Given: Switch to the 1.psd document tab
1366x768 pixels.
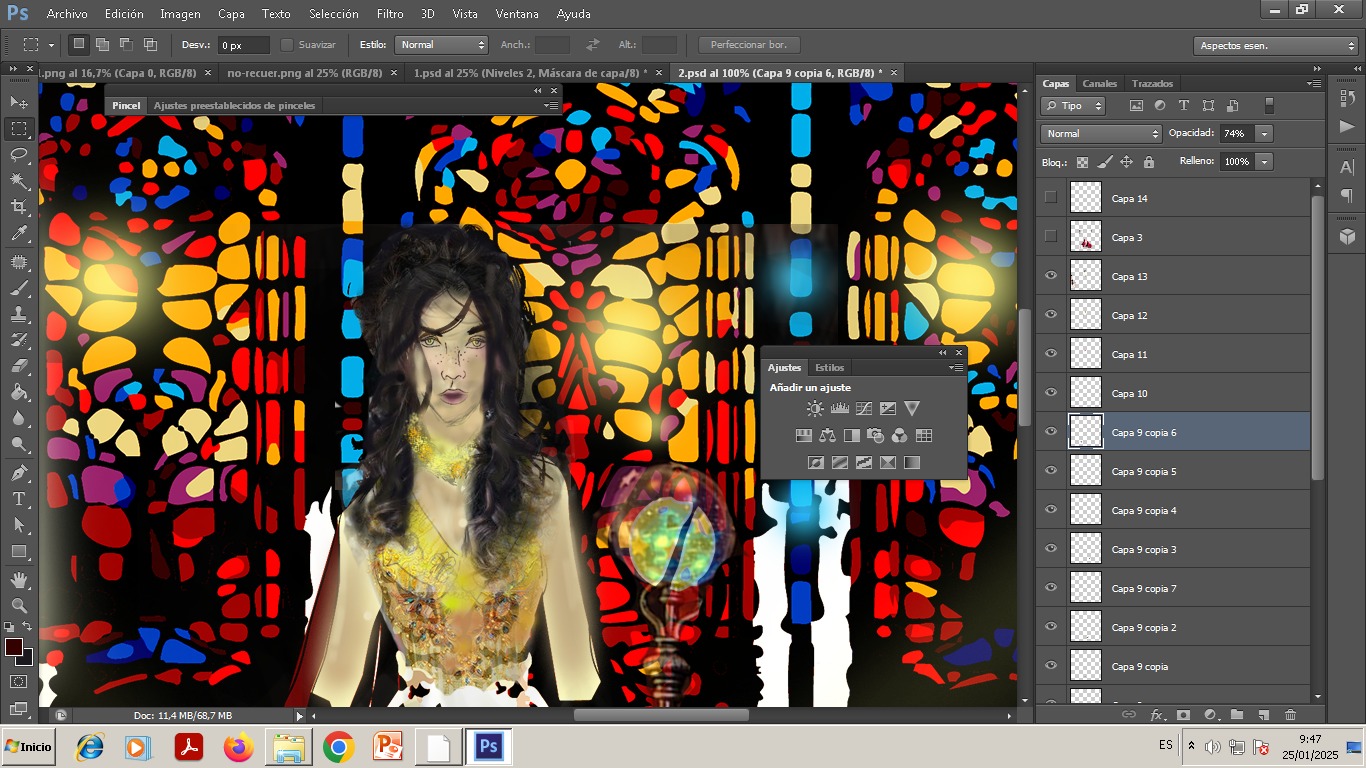Looking at the screenshot, I should pyautogui.click(x=530, y=73).
